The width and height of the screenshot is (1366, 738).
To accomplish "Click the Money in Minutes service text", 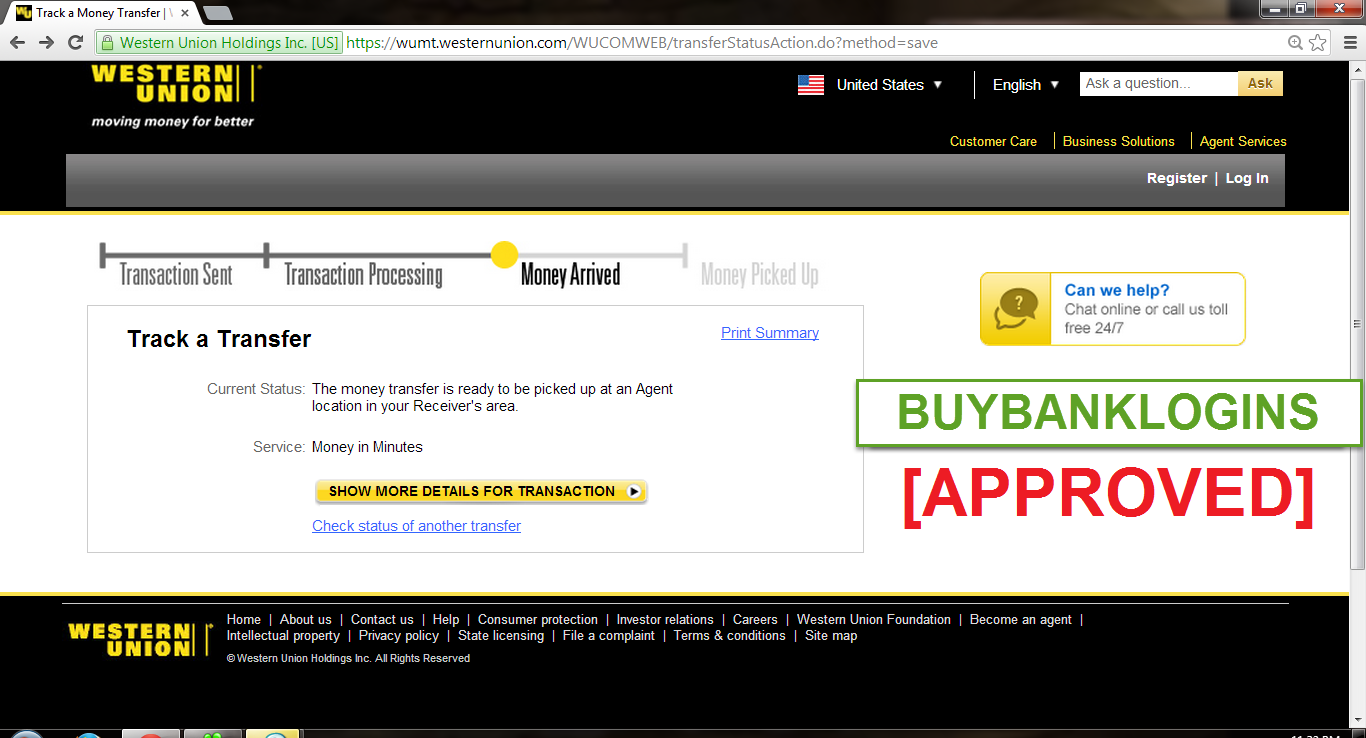I will click(x=367, y=447).
